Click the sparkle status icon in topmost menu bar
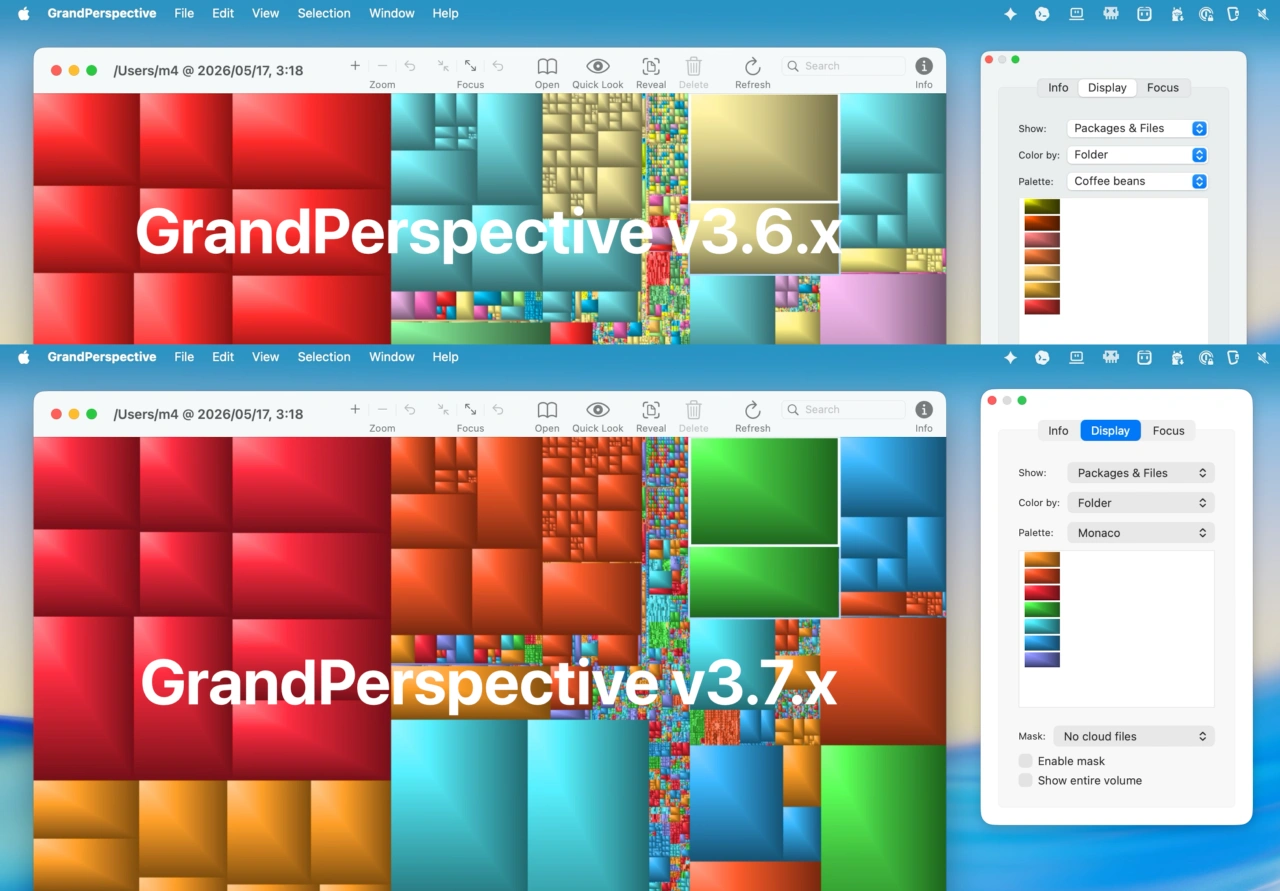This screenshot has width=1280, height=891. [x=1010, y=14]
